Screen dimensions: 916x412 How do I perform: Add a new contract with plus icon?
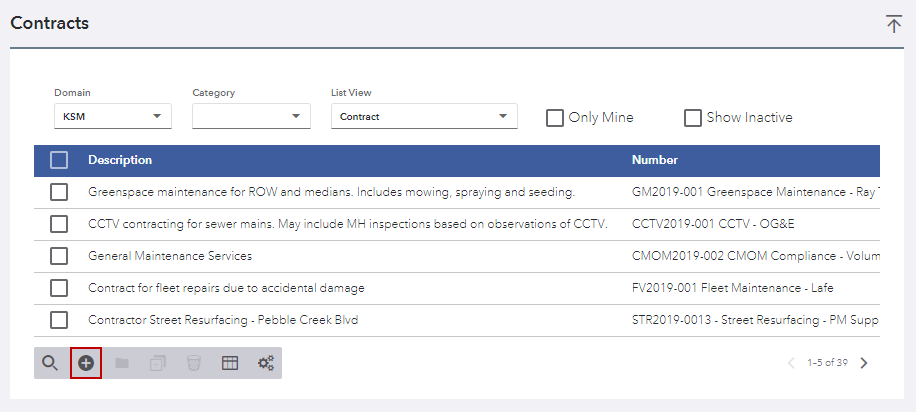pos(86,363)
